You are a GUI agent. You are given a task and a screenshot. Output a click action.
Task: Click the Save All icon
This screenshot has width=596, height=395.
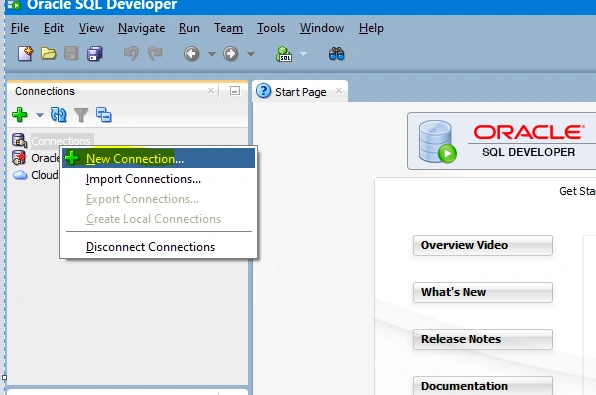point(95,54)
